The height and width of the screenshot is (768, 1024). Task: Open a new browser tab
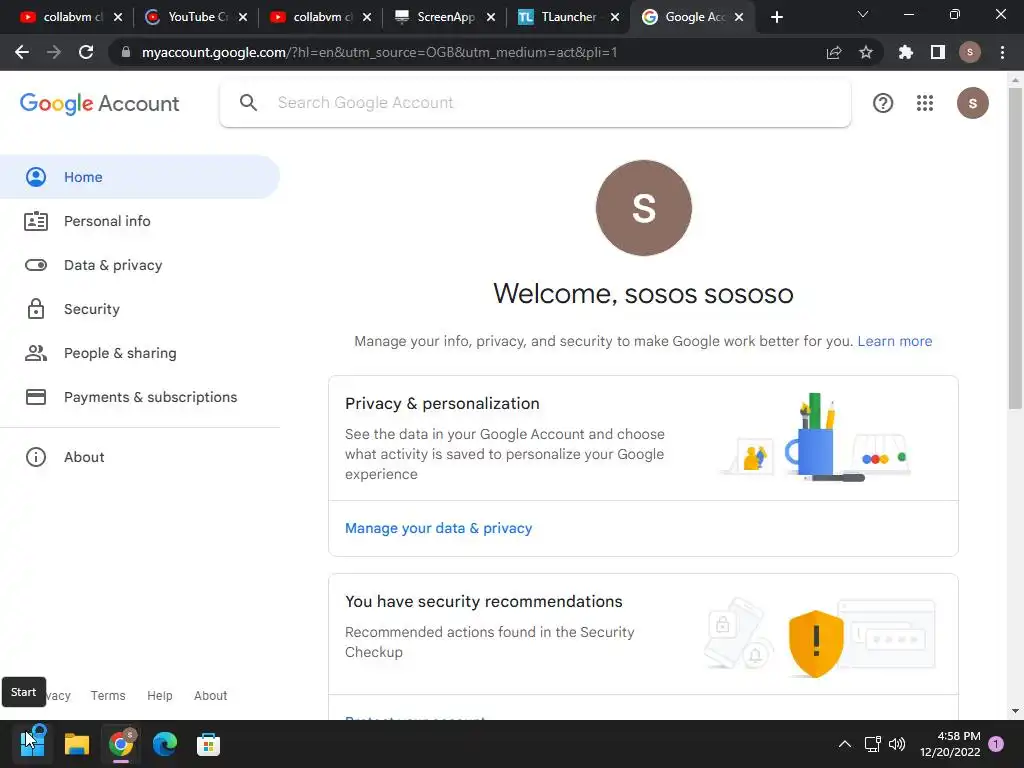[x=776, y=17]
